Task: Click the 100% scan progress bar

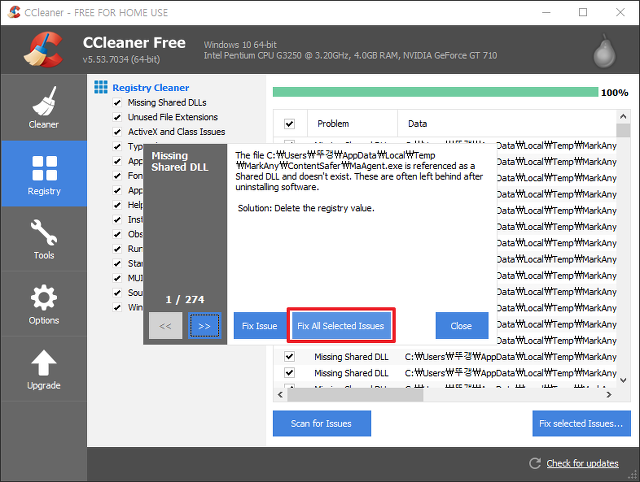Action: pos(435,92)
